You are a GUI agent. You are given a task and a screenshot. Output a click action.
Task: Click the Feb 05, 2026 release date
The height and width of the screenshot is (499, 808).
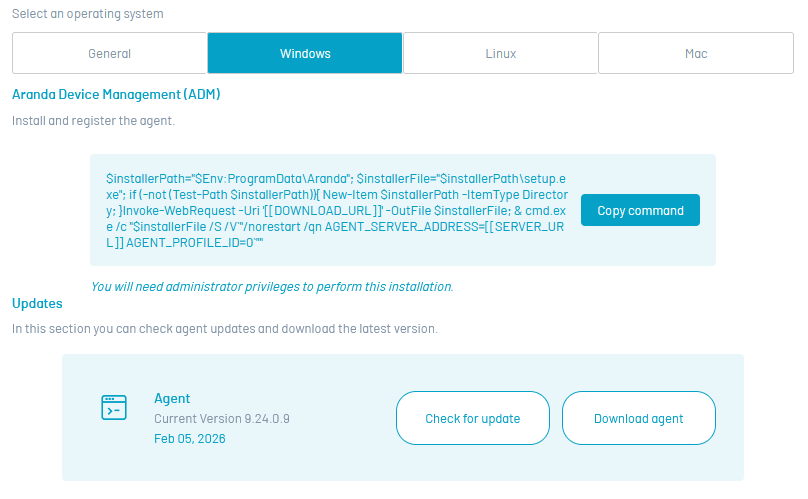click(190, 438)
